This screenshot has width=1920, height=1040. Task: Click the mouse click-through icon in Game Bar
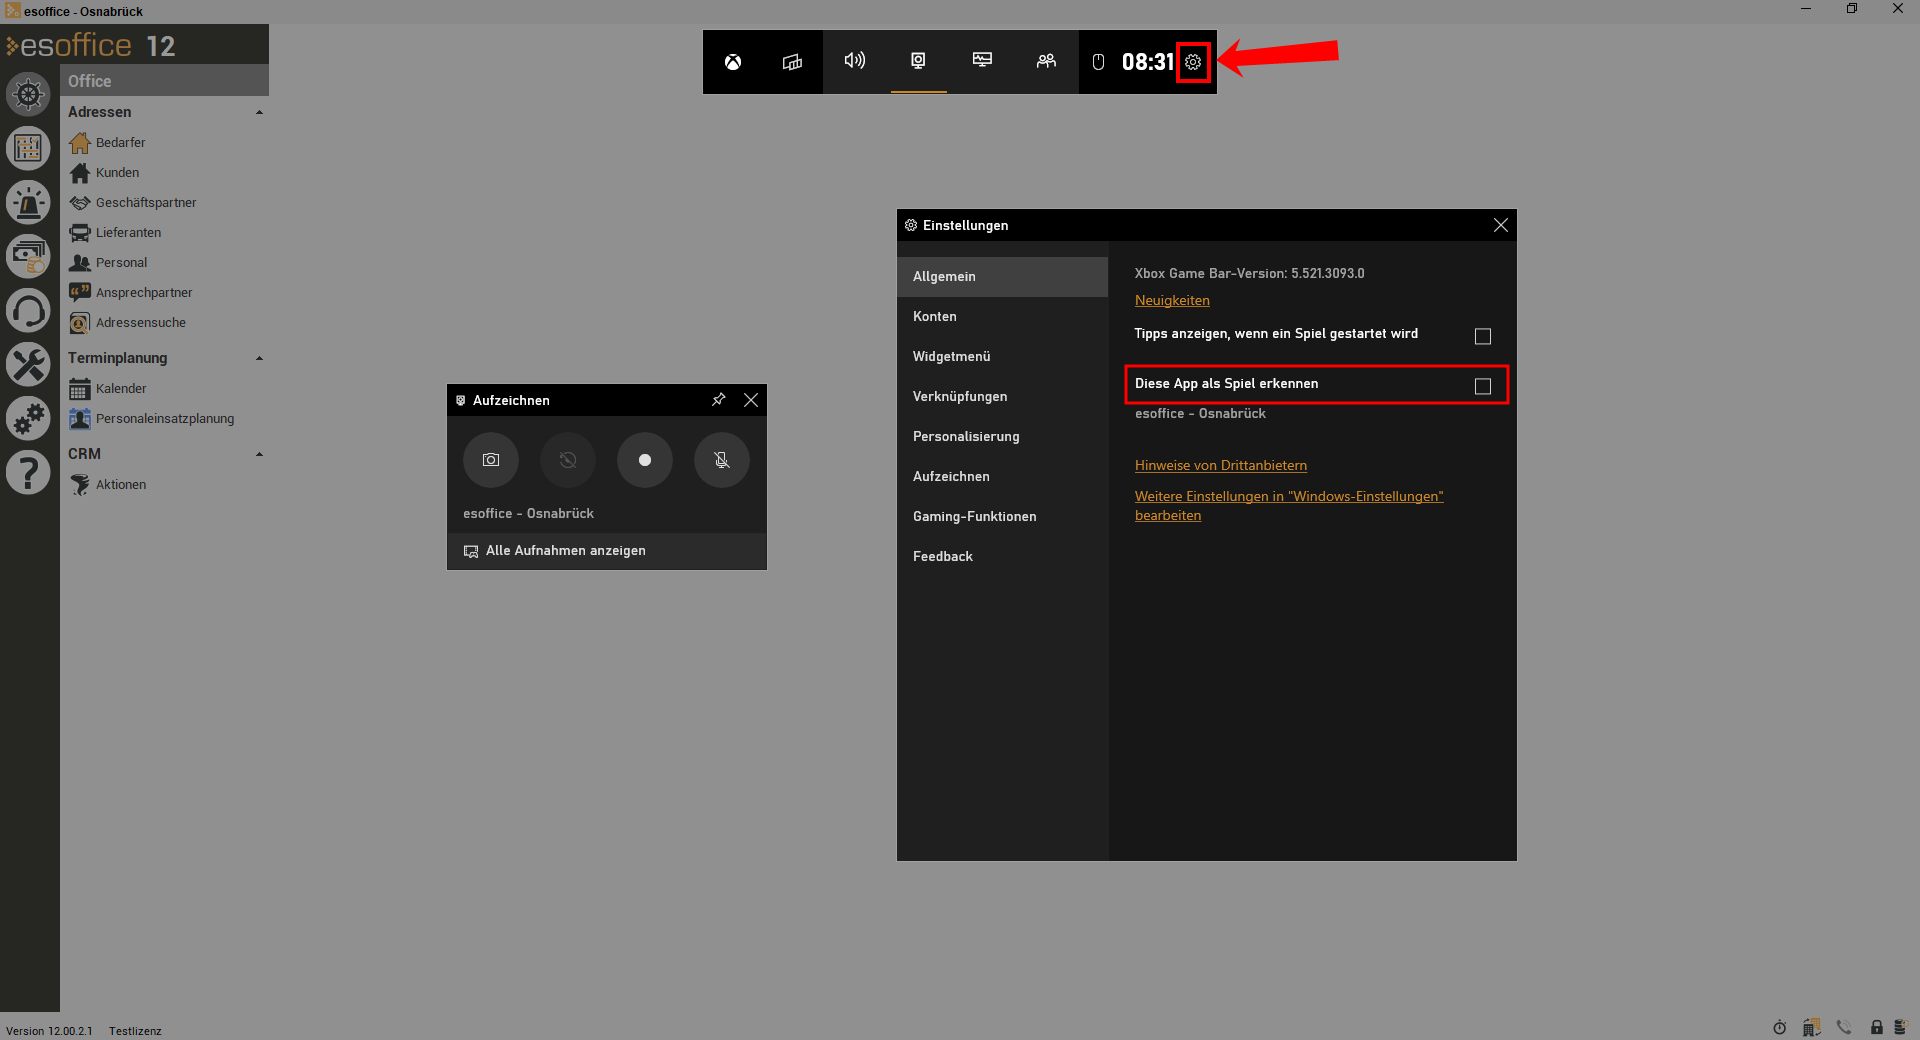click(x=1098, y=62)
